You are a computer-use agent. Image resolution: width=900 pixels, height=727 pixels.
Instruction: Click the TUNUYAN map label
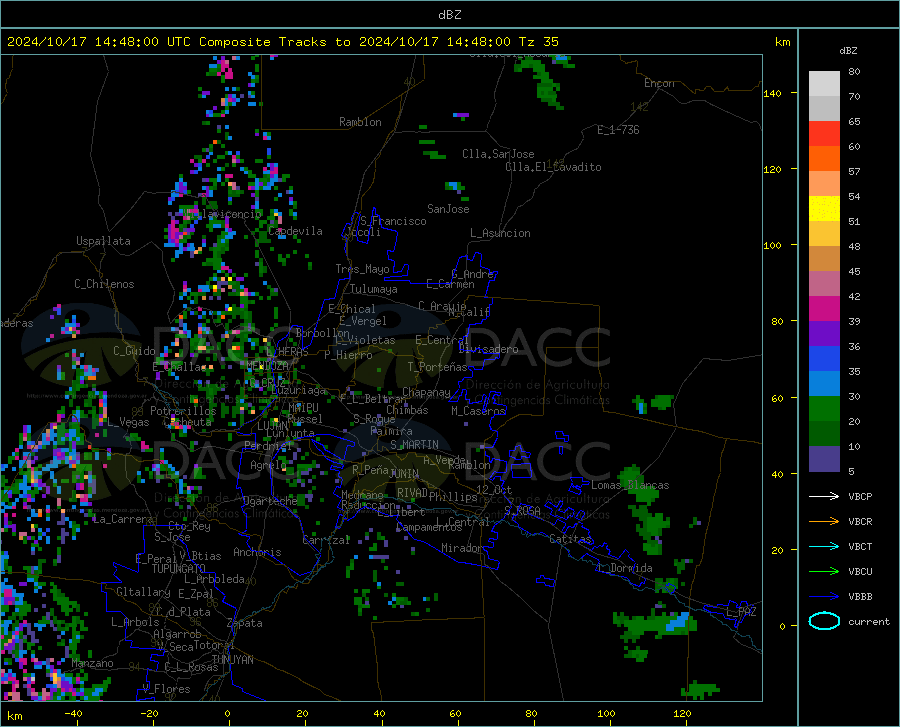point(232,660)
